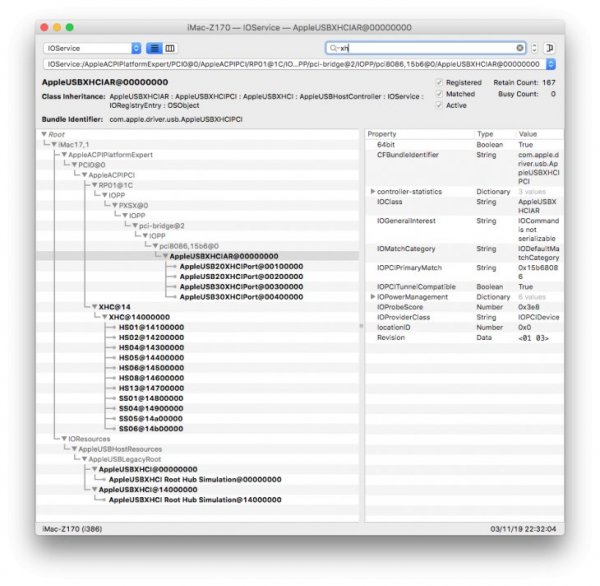
Task: Select AppleUSBXHCI Root Hub Simulation@14000000
Action: [195, 499]
